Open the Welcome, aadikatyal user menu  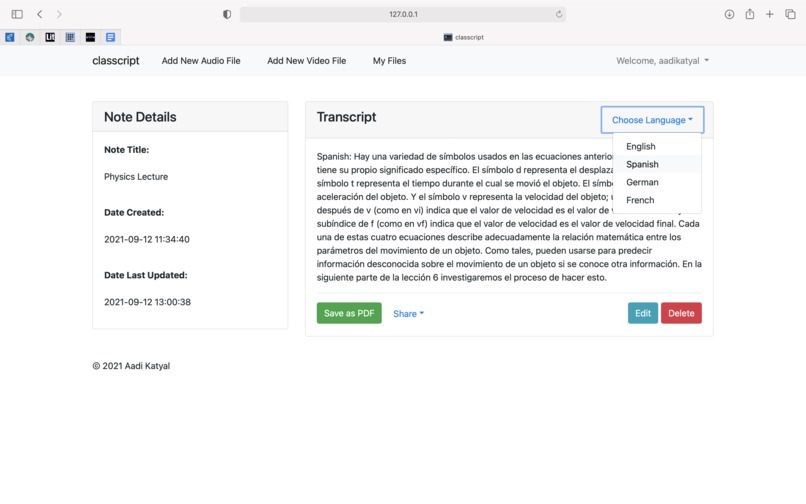(x=663, y=61)
